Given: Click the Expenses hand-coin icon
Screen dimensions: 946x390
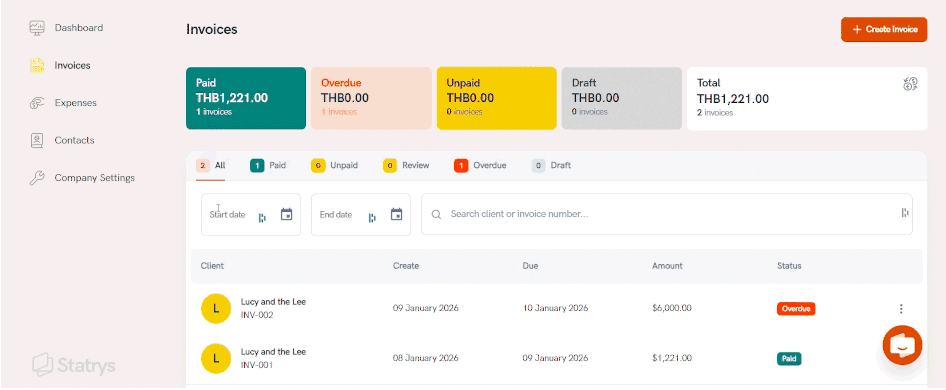Looking at the screenshot, I should [37, 103].
